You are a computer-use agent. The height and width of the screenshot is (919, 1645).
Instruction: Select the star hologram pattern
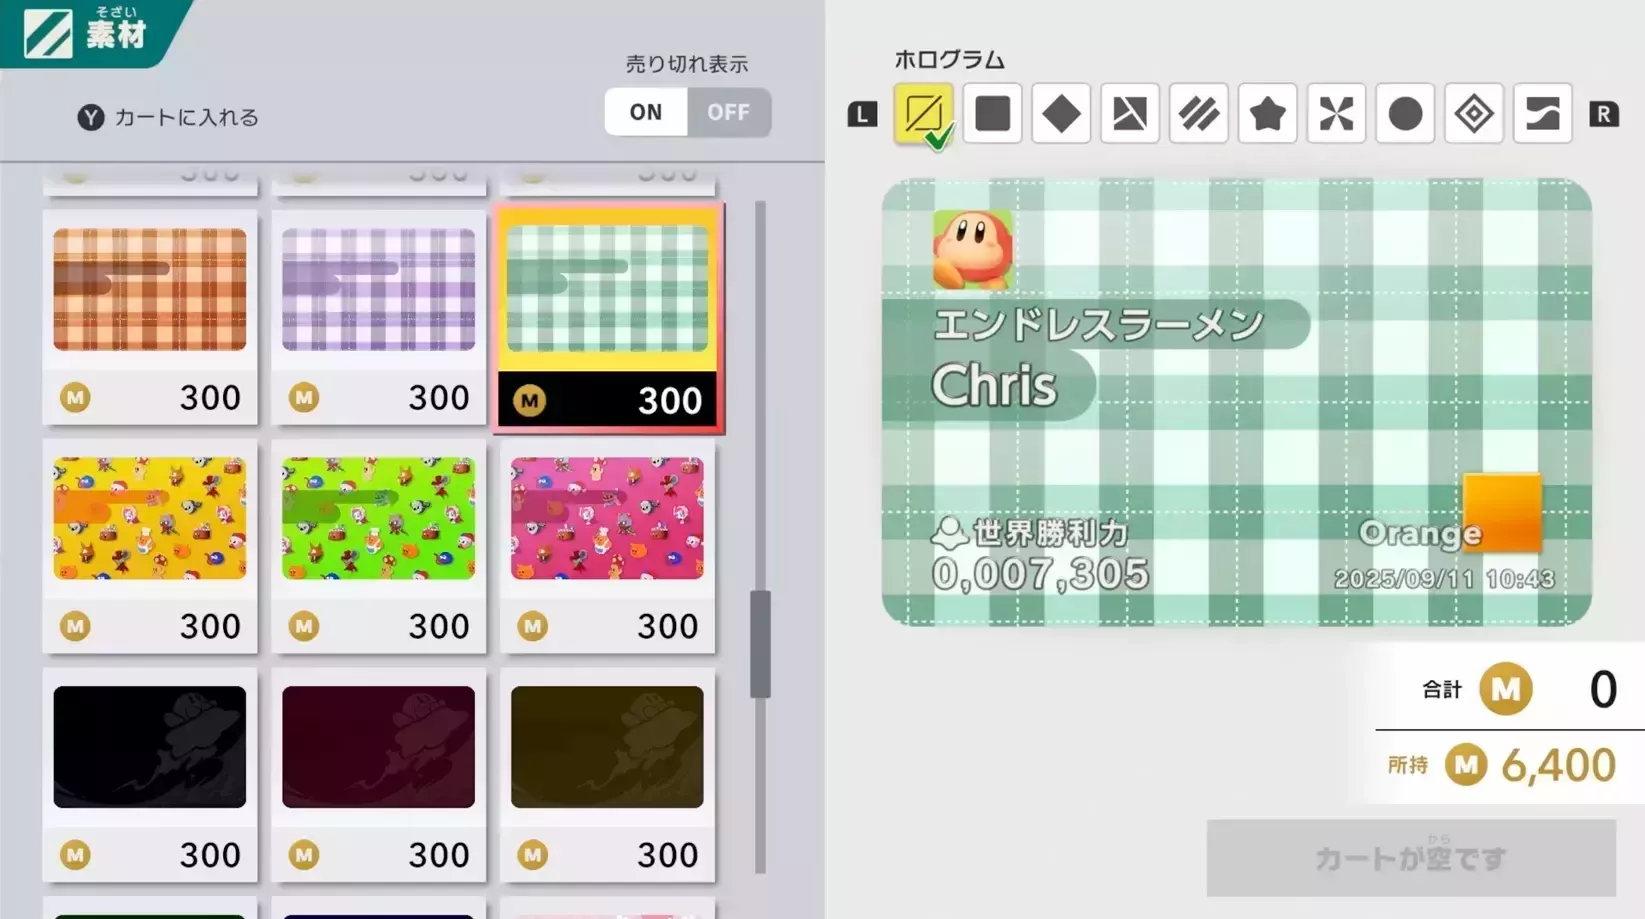click(x=1267, y=114)
